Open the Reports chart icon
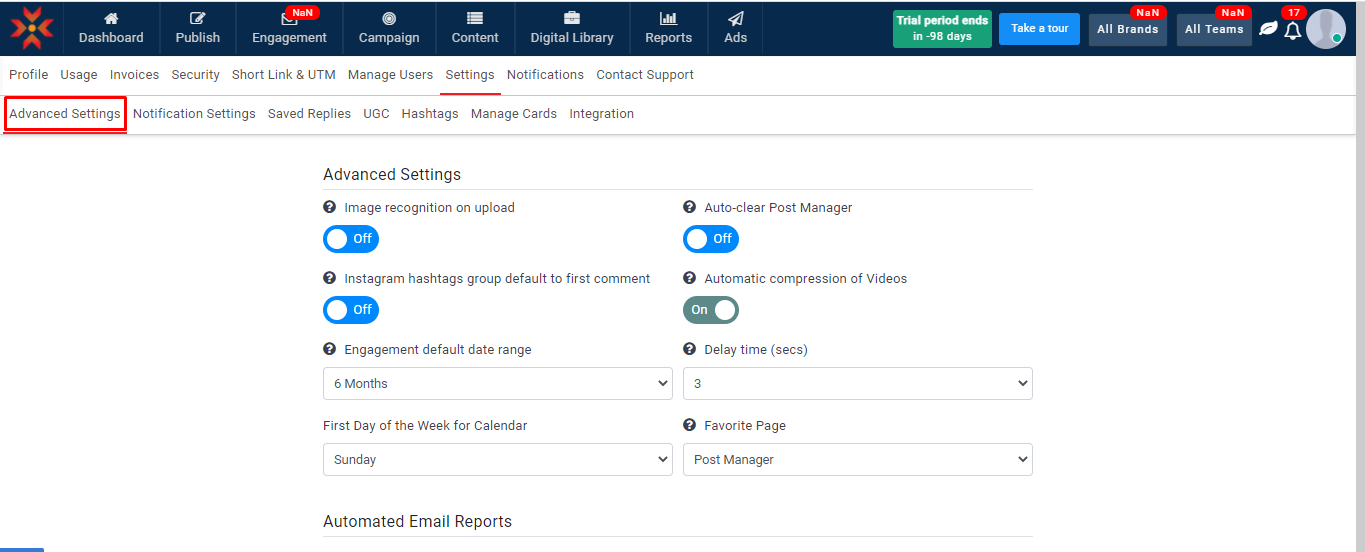The width and height of the screenshot is (1365, 552). [x=668, y=18]
